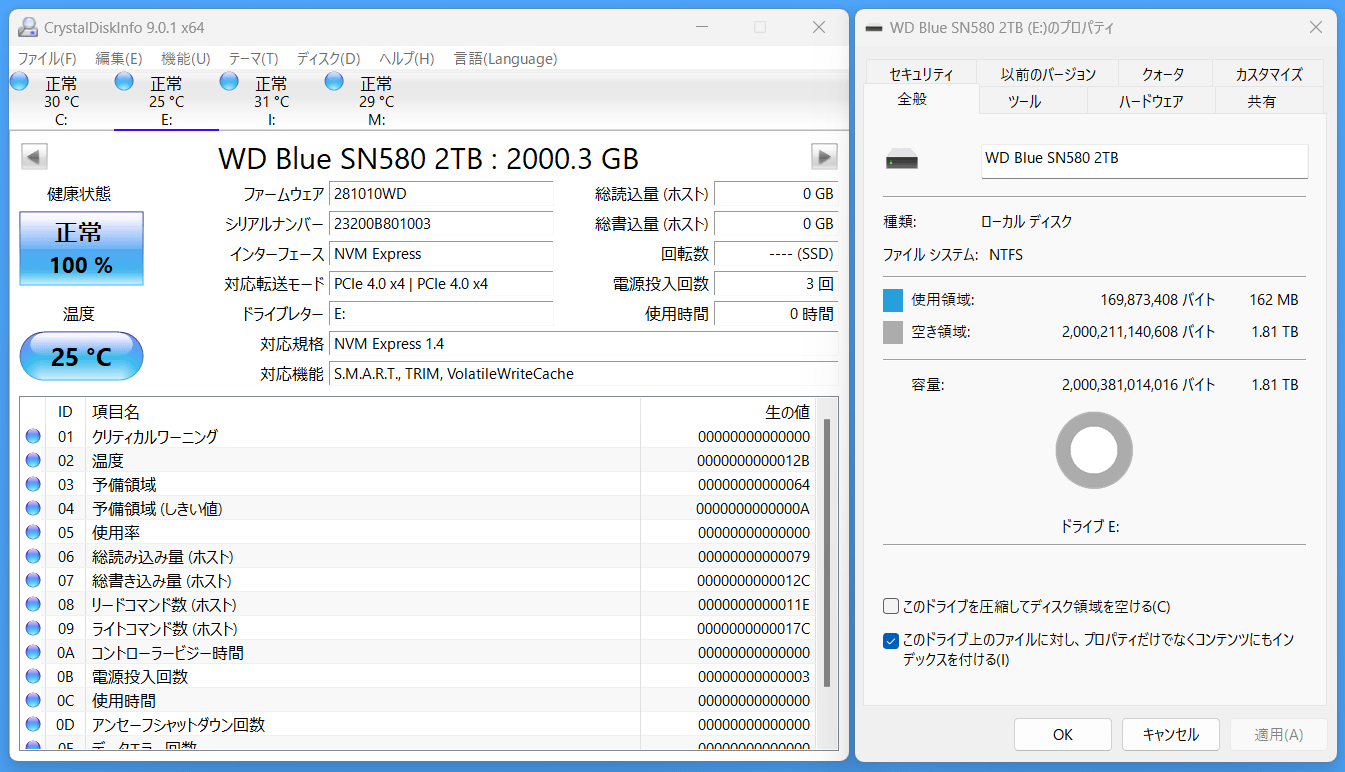Click status orb for ID 01 クリティカルワーニング

(x=33, y=436)
